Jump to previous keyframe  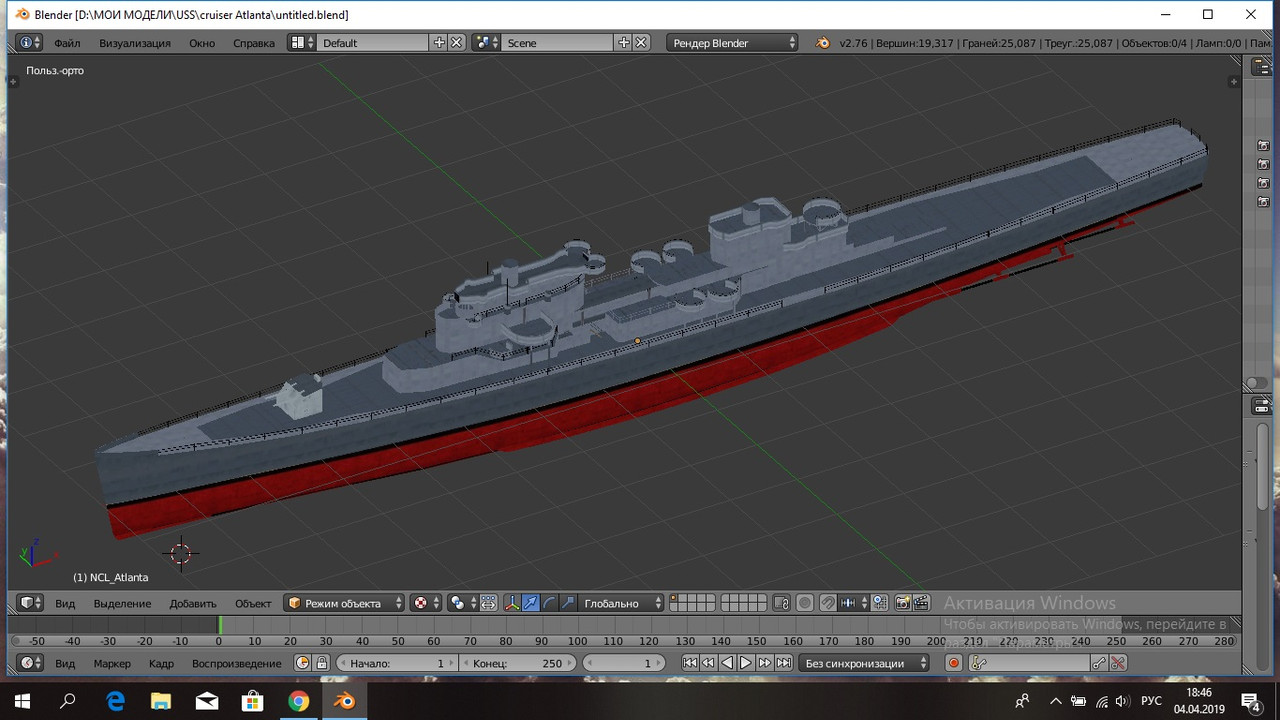click(708, 663)
